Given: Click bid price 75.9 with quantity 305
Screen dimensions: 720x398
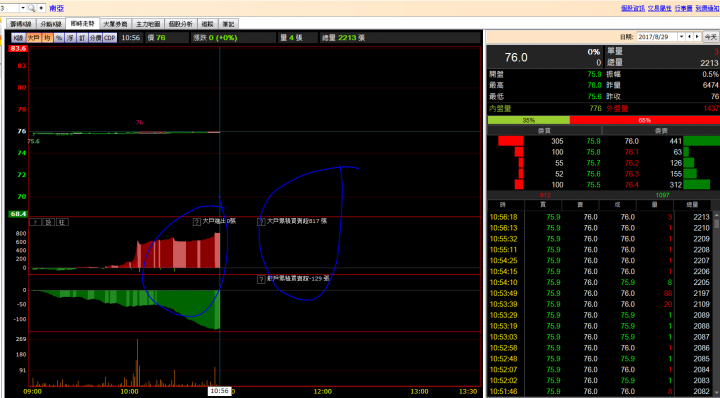Looking at the screenshot, I should (x=594, y=141).
